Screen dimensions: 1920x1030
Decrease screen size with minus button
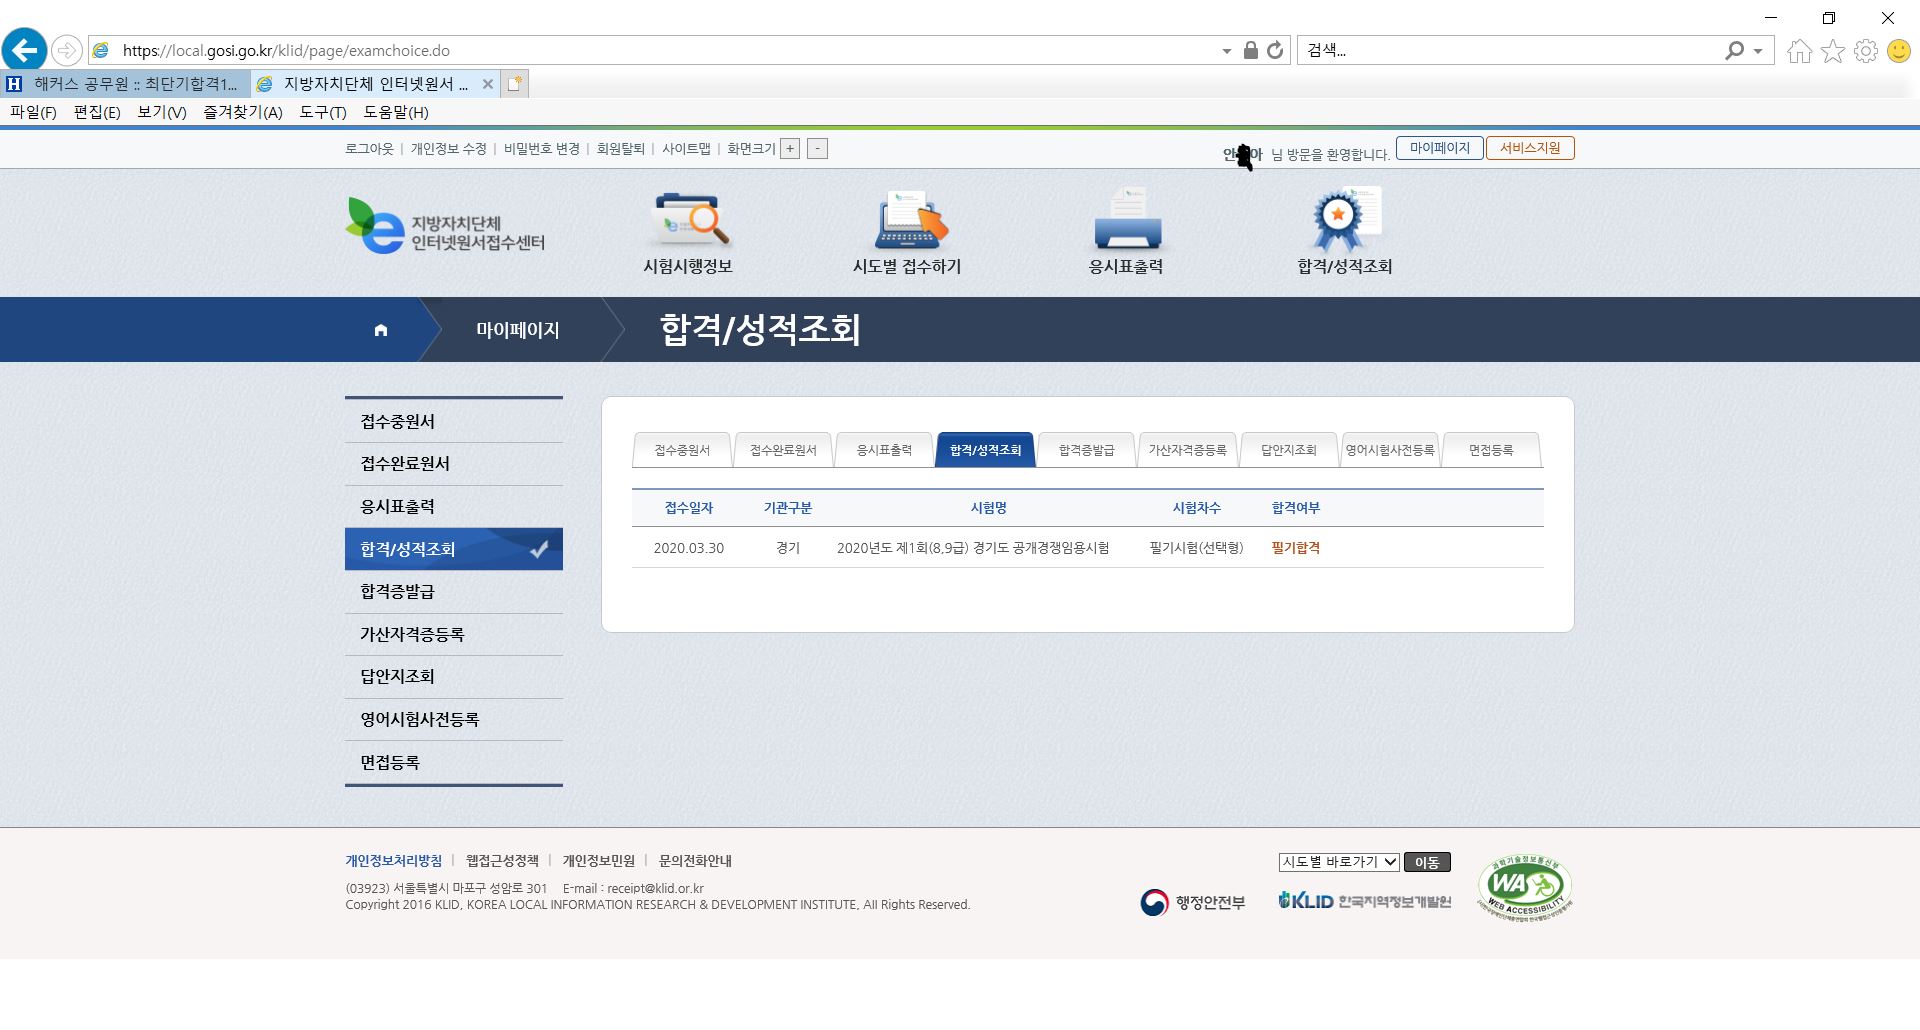[817, 149]
